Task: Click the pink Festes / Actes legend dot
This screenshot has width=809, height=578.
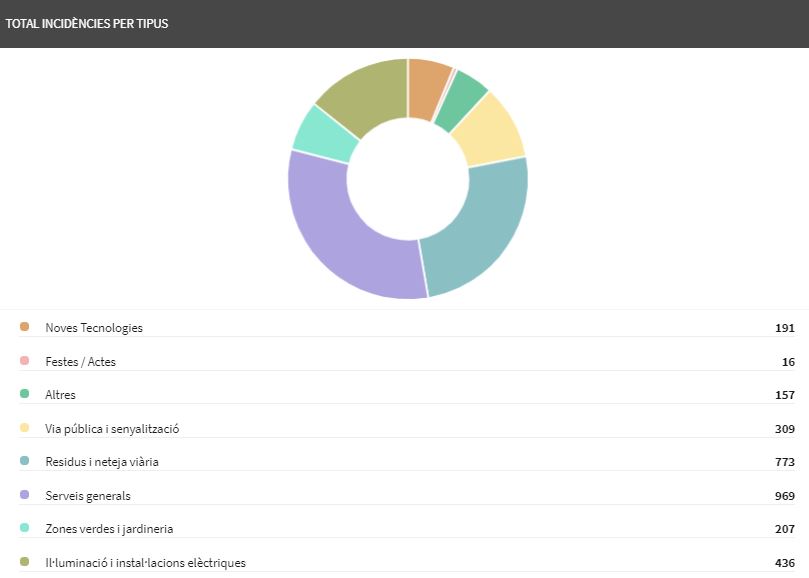Action: click(24, 360)
